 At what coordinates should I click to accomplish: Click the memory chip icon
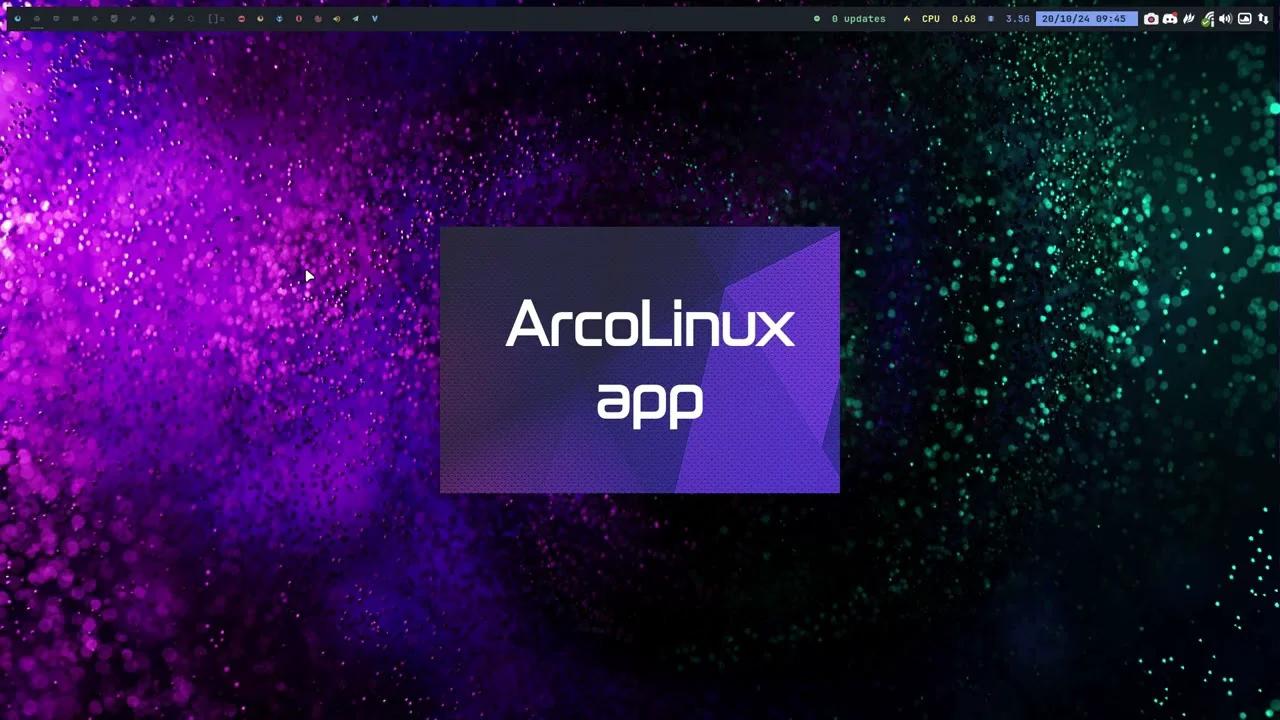(x=991, y=19)
